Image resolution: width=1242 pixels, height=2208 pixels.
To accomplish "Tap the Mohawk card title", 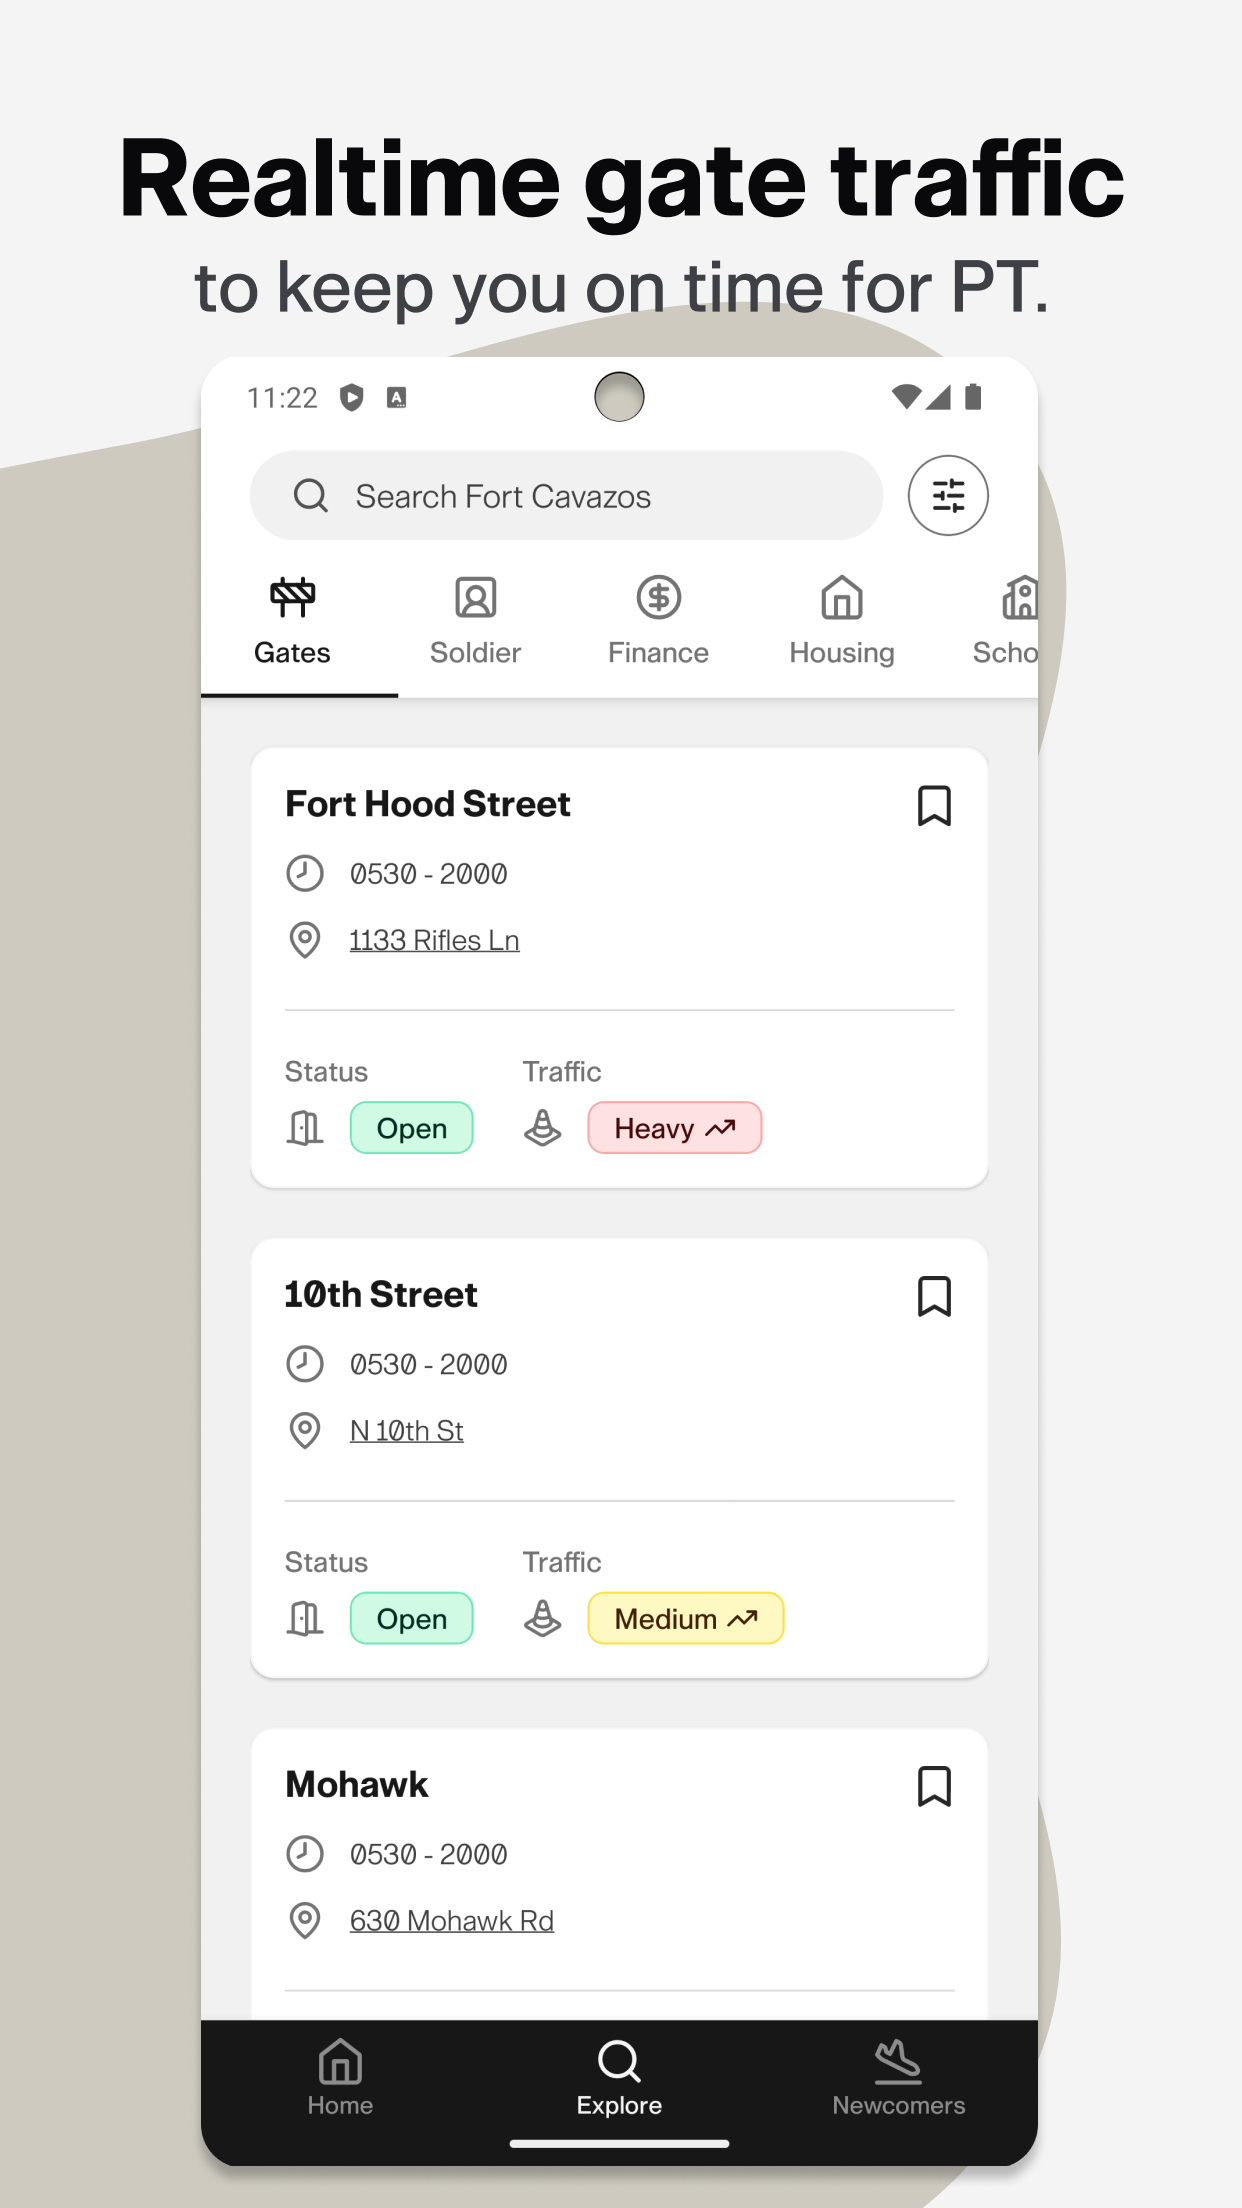I will tap(357, 1785).
